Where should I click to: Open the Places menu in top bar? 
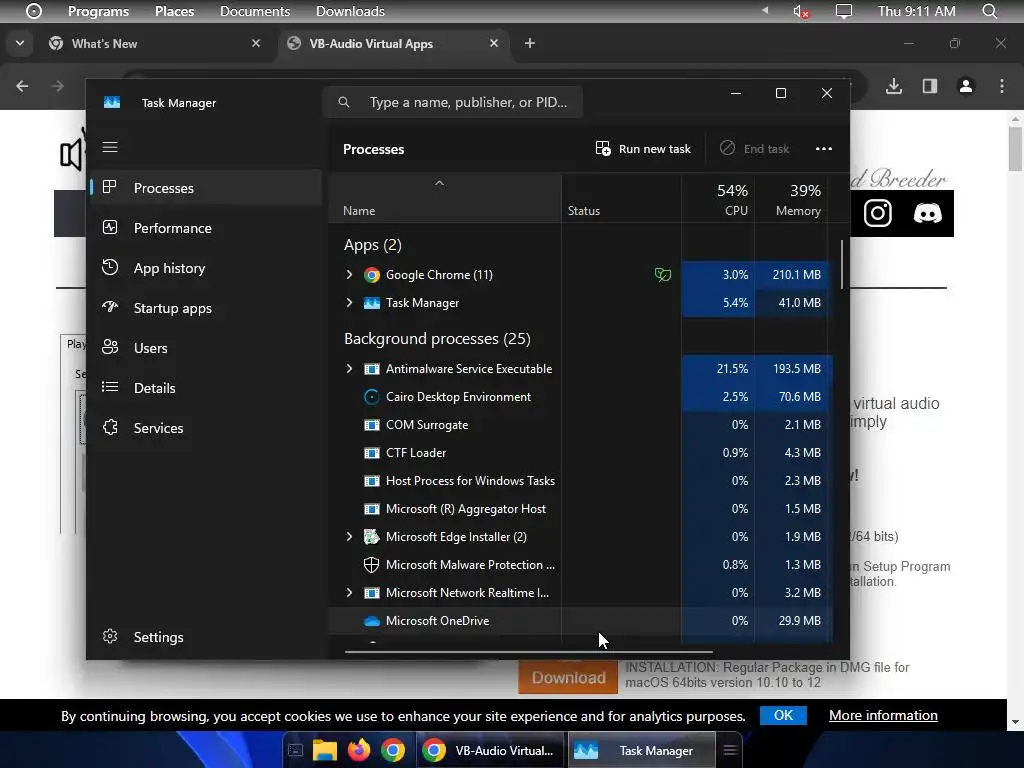coord(174,11)
